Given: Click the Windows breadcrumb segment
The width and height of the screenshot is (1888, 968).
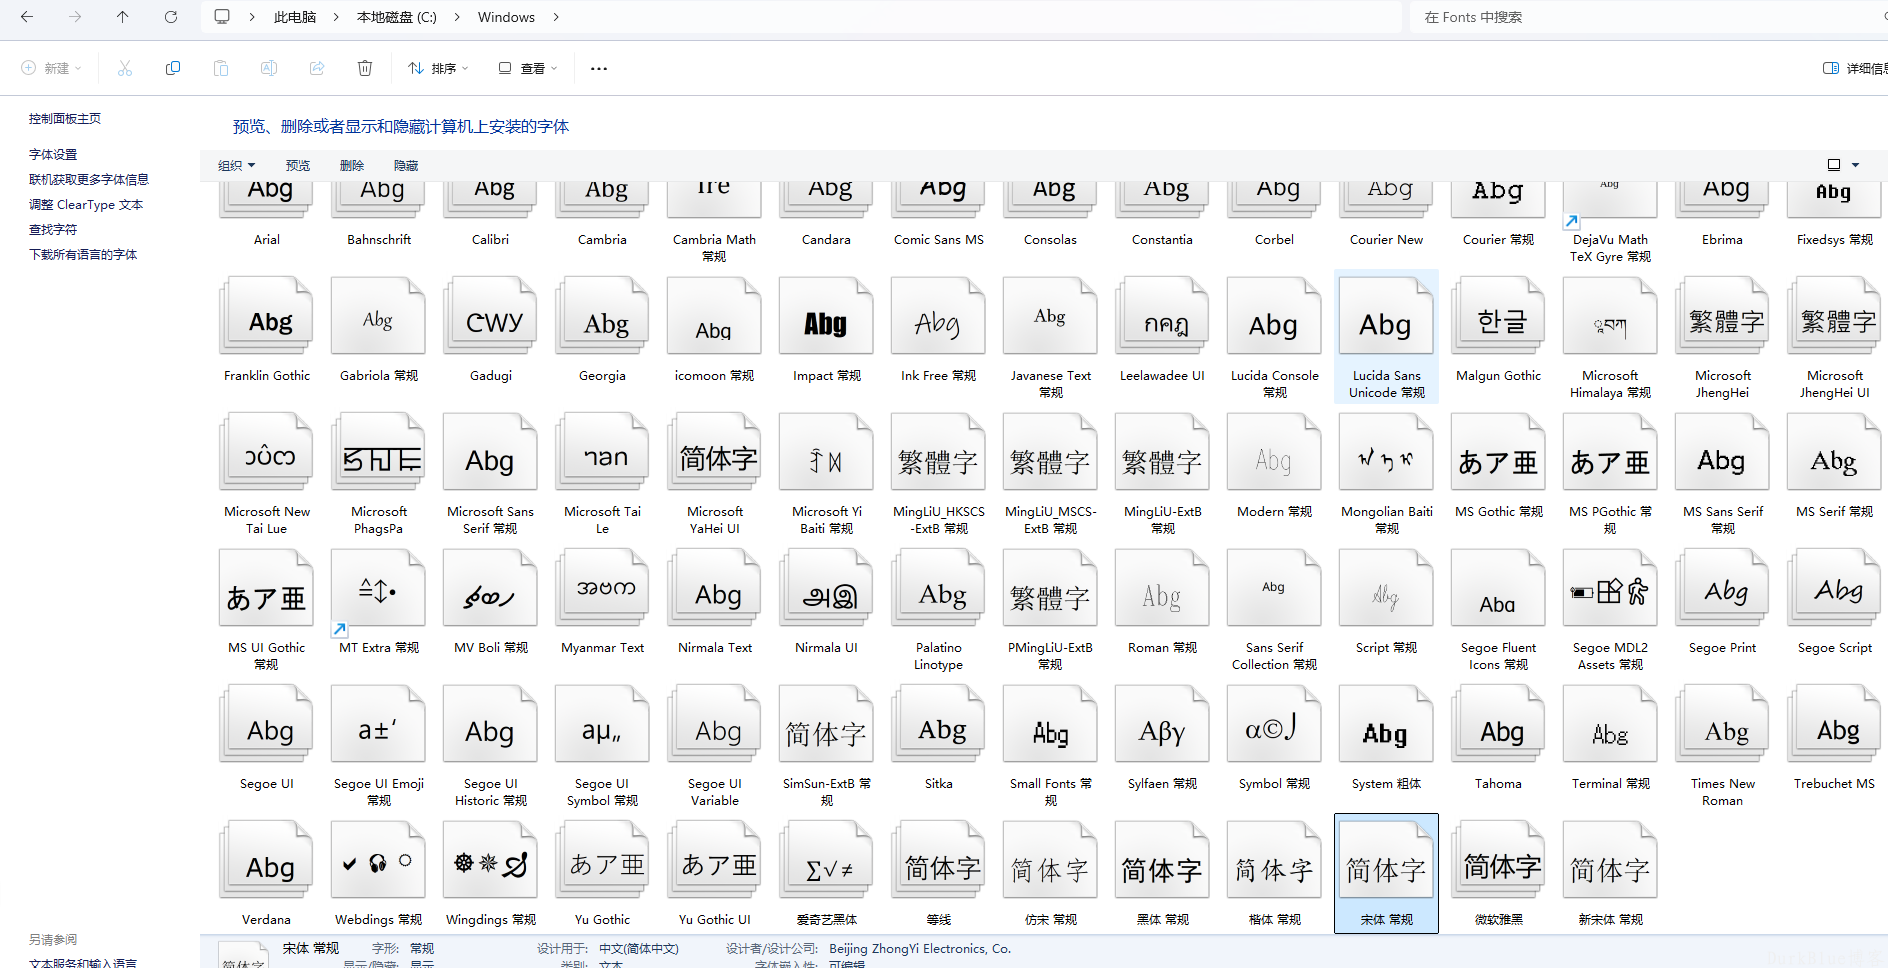Looking at the screenshot, I should click(506, 17).
